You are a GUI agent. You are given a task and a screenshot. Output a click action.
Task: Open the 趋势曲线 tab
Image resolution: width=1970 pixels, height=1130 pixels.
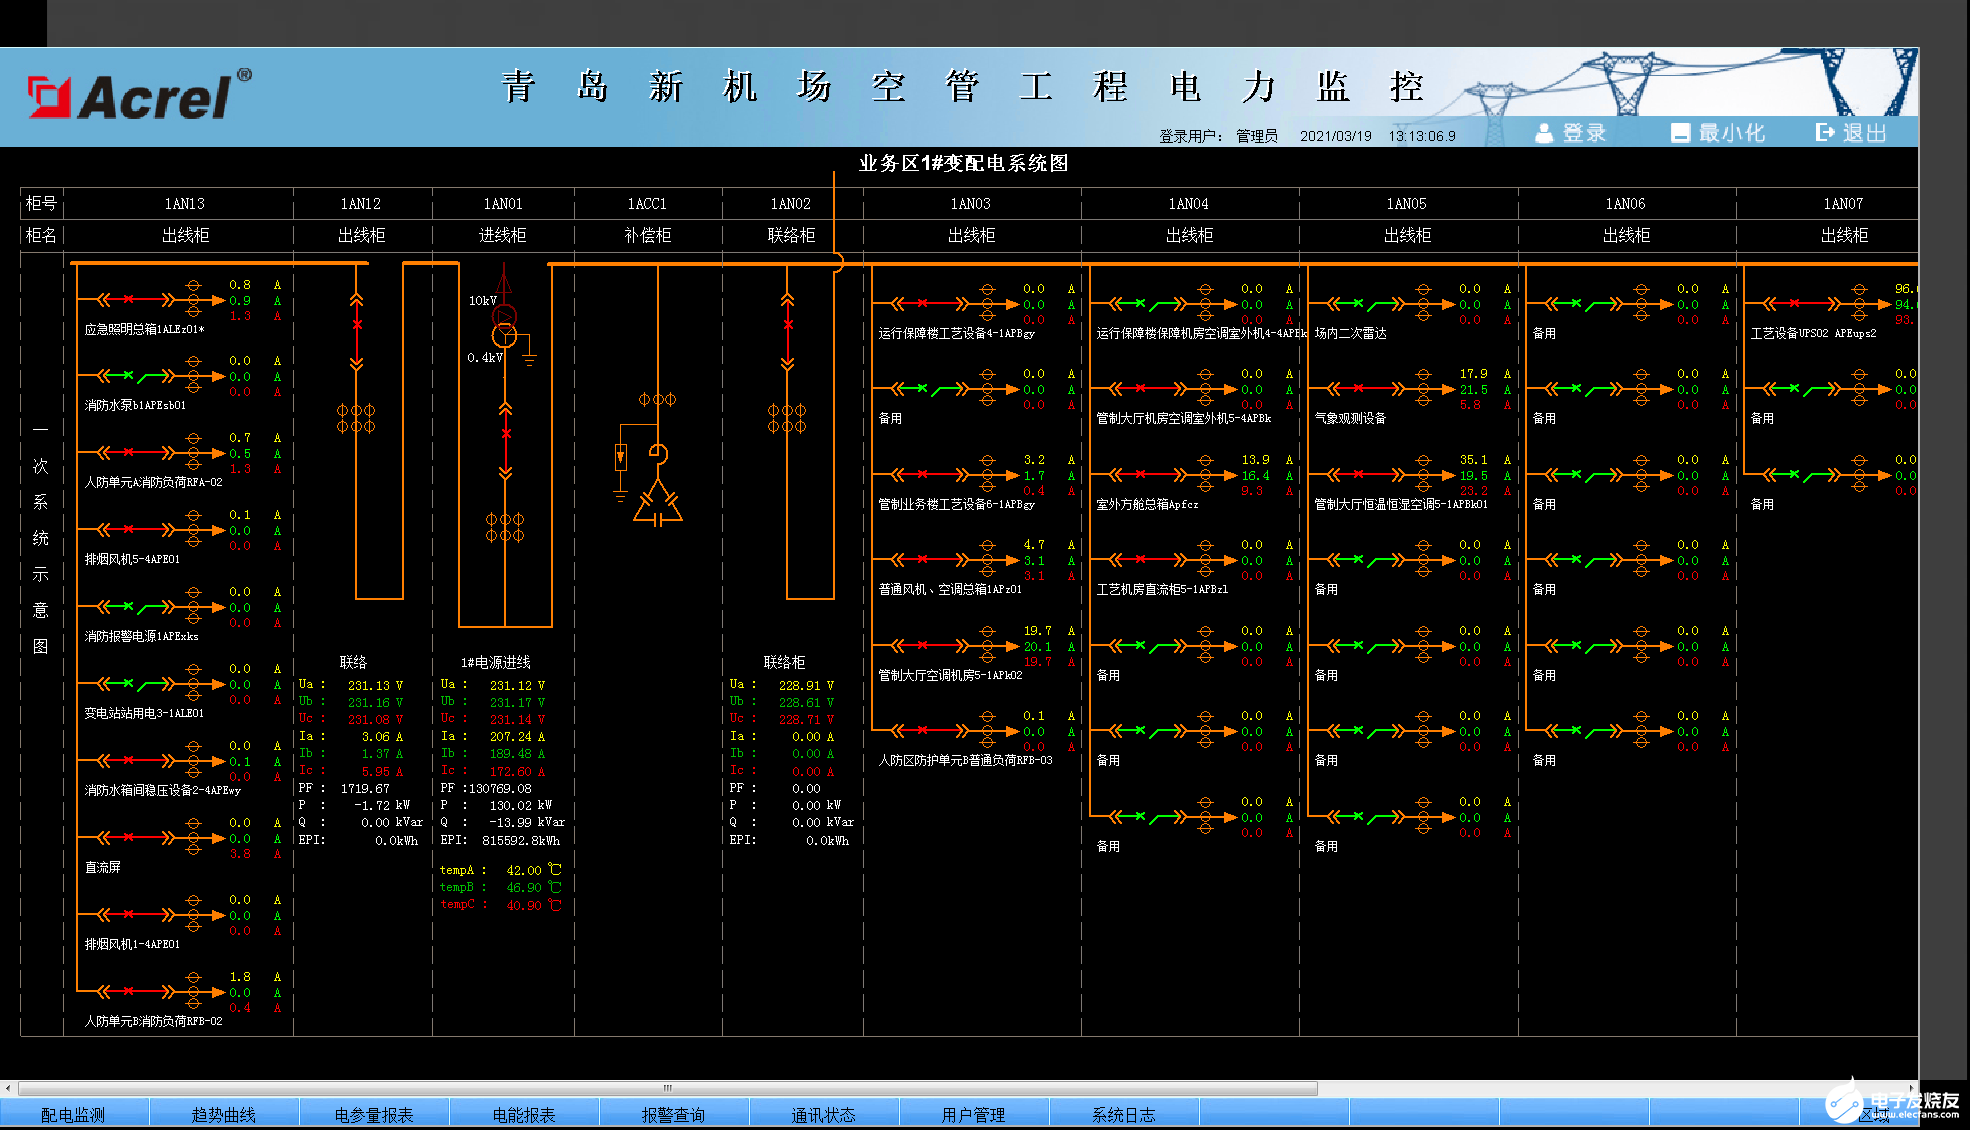224,1114
